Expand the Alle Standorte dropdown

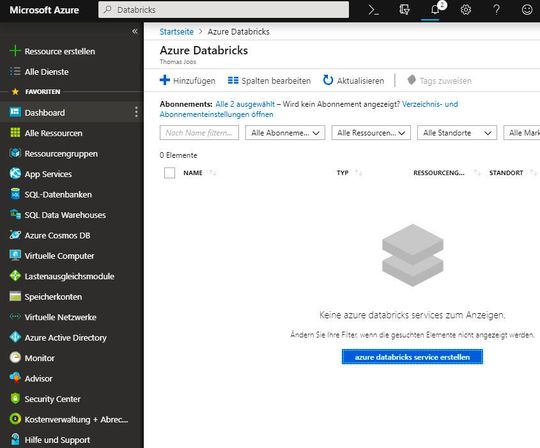coord(457,133)
